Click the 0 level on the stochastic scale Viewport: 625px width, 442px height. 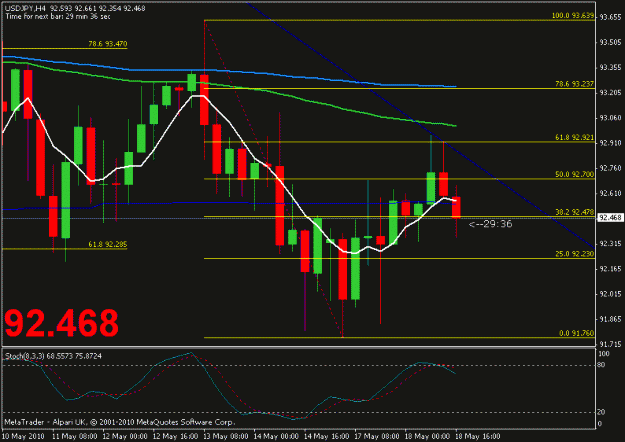coord(600,424)
